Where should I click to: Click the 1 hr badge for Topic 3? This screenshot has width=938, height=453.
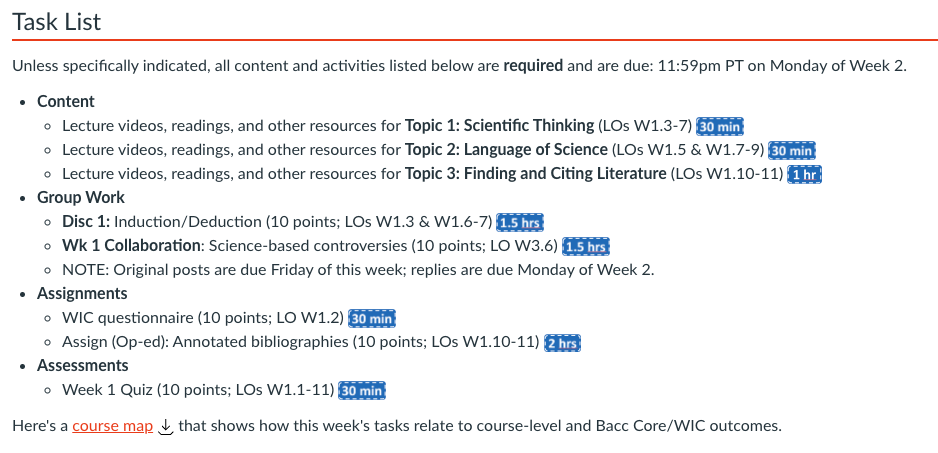(805, 174)
